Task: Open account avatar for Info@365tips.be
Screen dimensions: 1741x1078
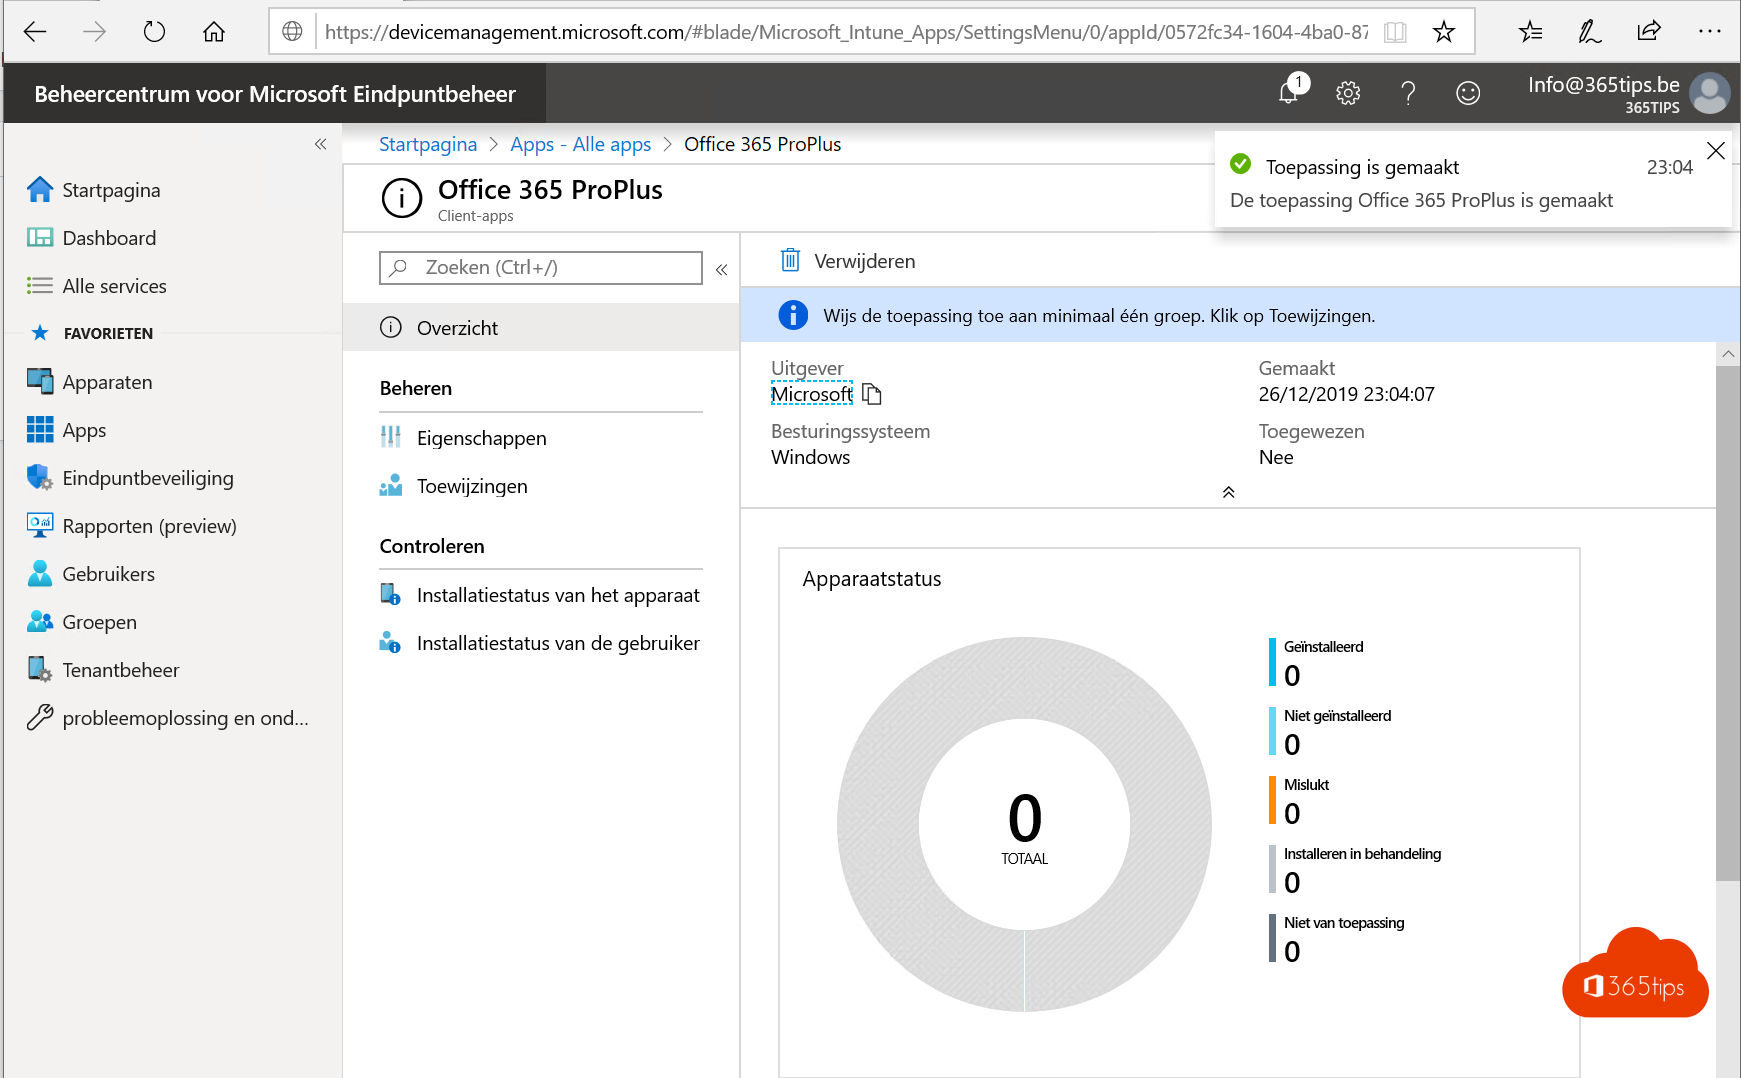Action: tap(1710, 94)
